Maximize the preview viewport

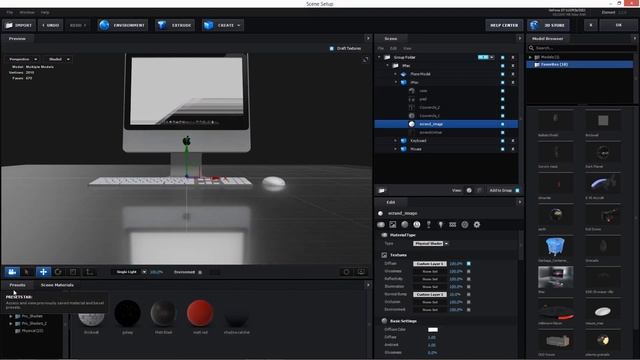coord(365,60)
